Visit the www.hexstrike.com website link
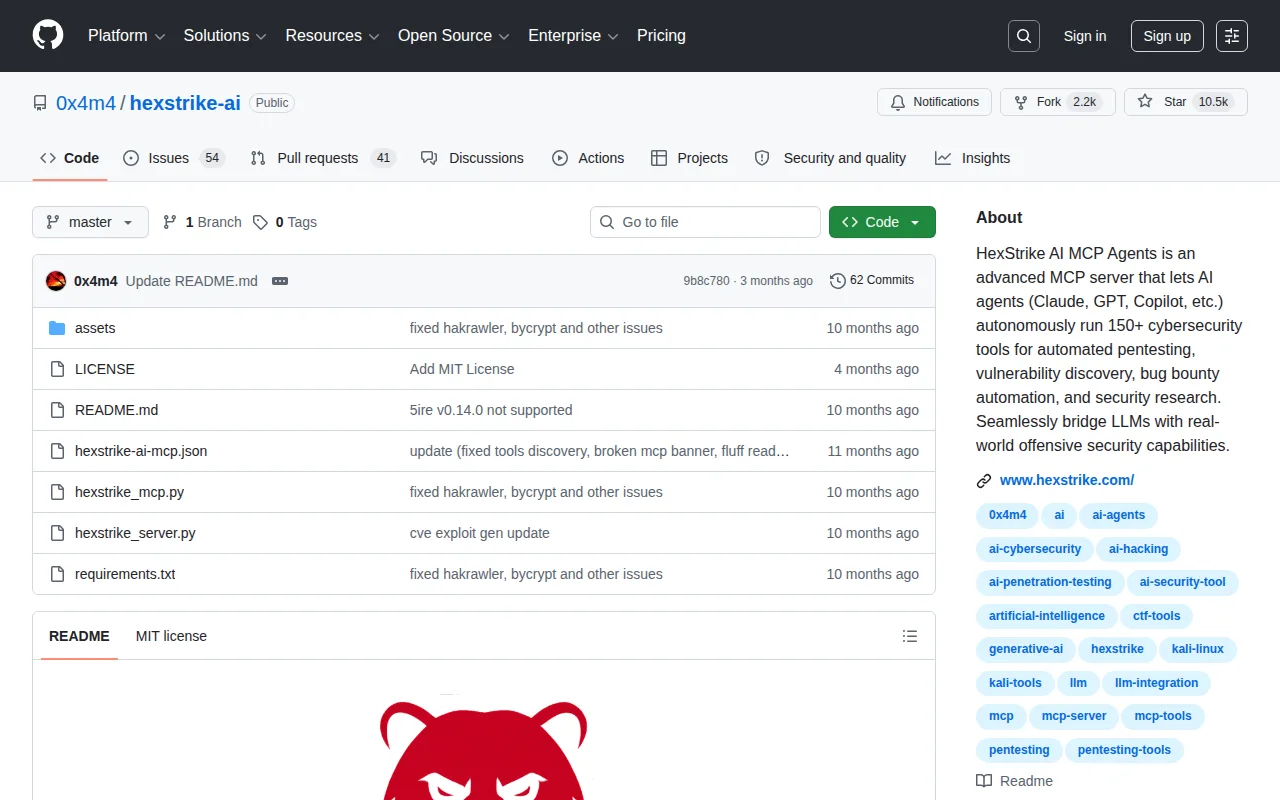 (1067, 481)
